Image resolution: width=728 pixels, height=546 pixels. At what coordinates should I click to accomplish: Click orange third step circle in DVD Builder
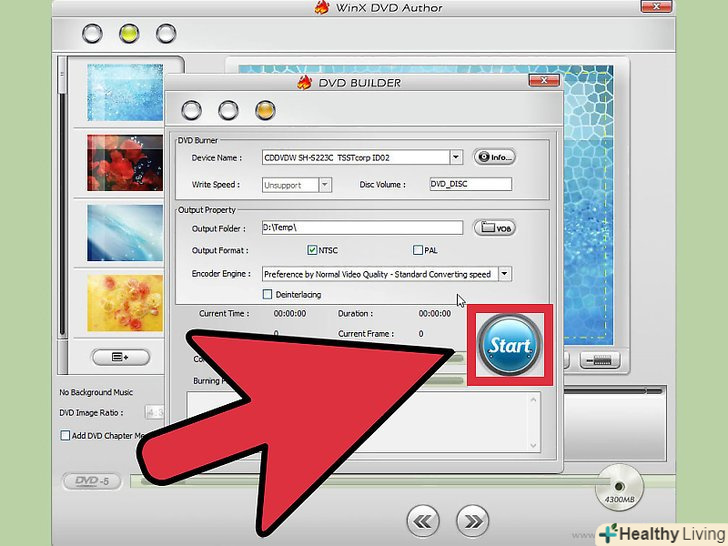265,110
